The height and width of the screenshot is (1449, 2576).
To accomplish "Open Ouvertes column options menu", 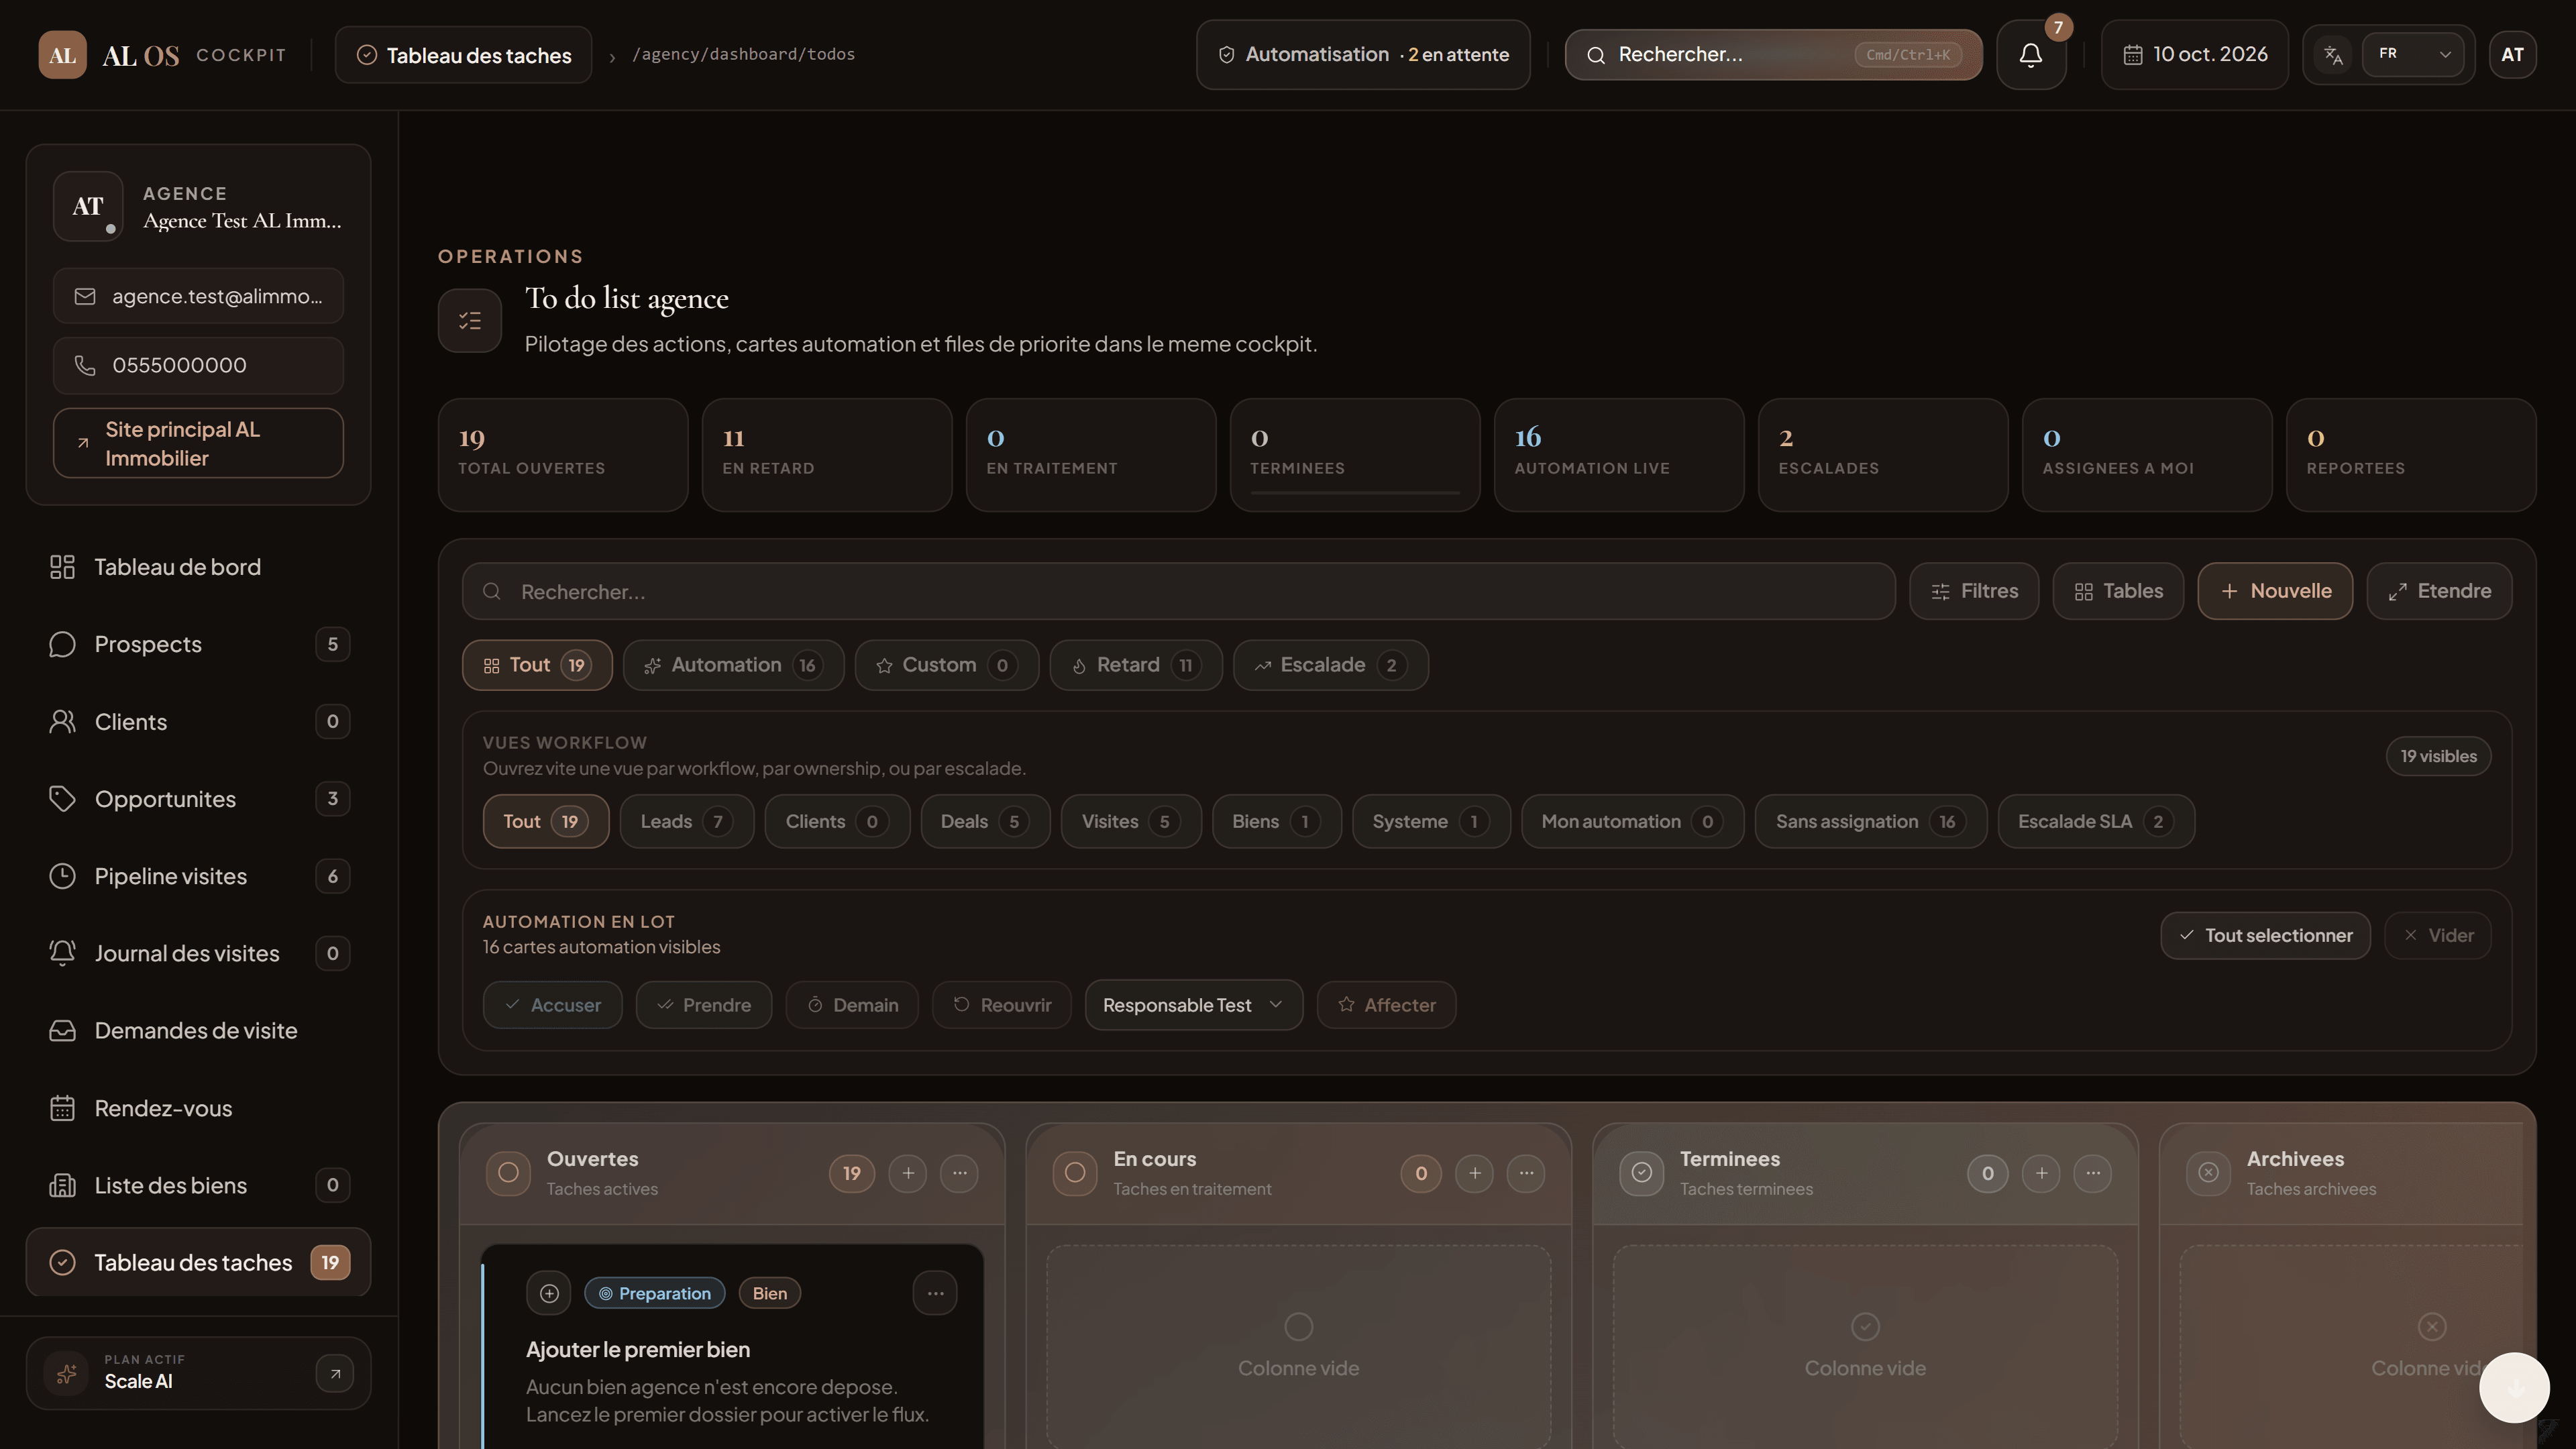I will [960, 1173].
